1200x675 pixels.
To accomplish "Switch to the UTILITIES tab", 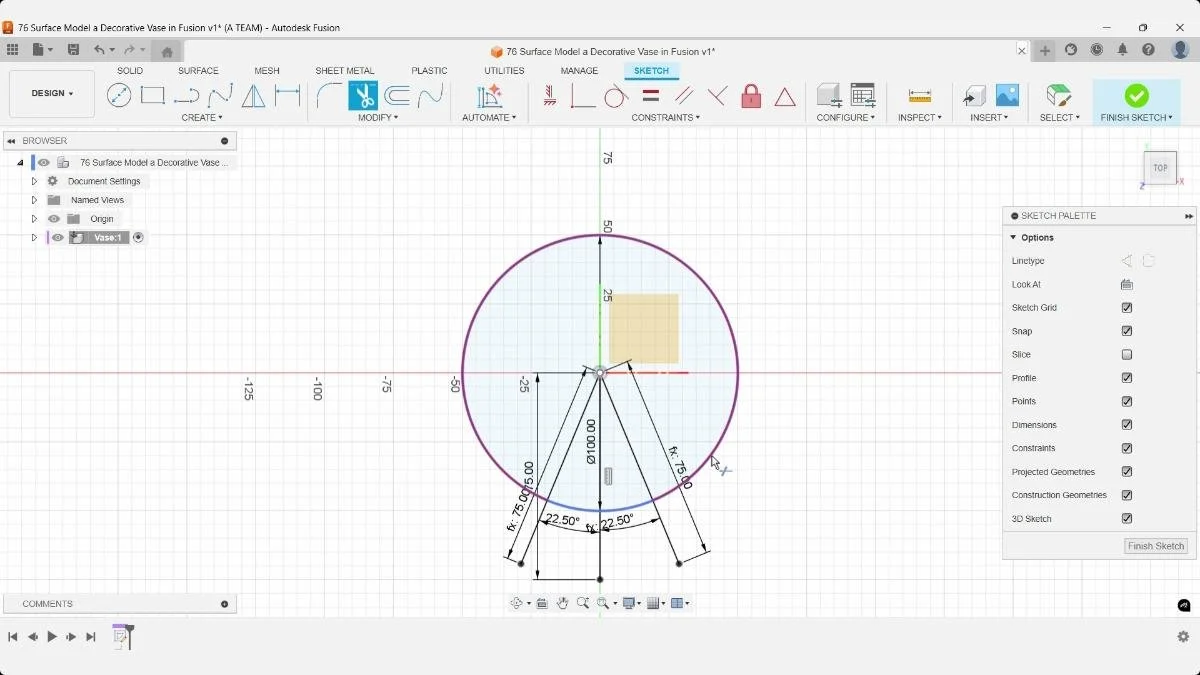I will (x=504, y=71).
